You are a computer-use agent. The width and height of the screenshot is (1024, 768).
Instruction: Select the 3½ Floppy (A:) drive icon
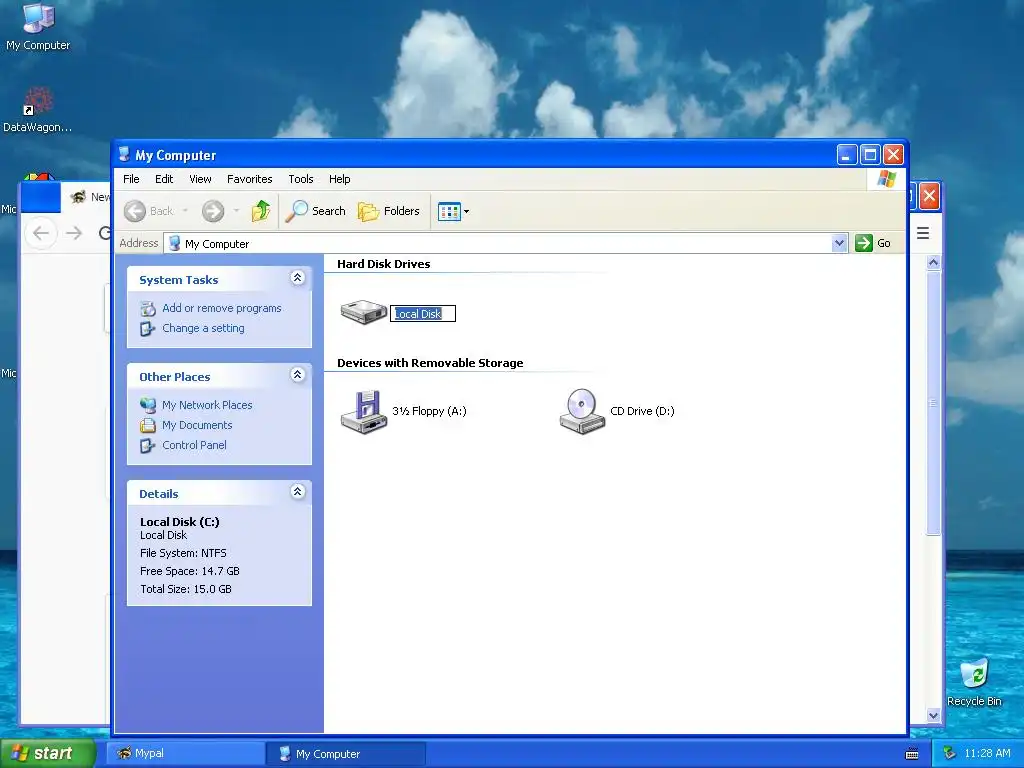pyautogui.click(x=364, y=411)
